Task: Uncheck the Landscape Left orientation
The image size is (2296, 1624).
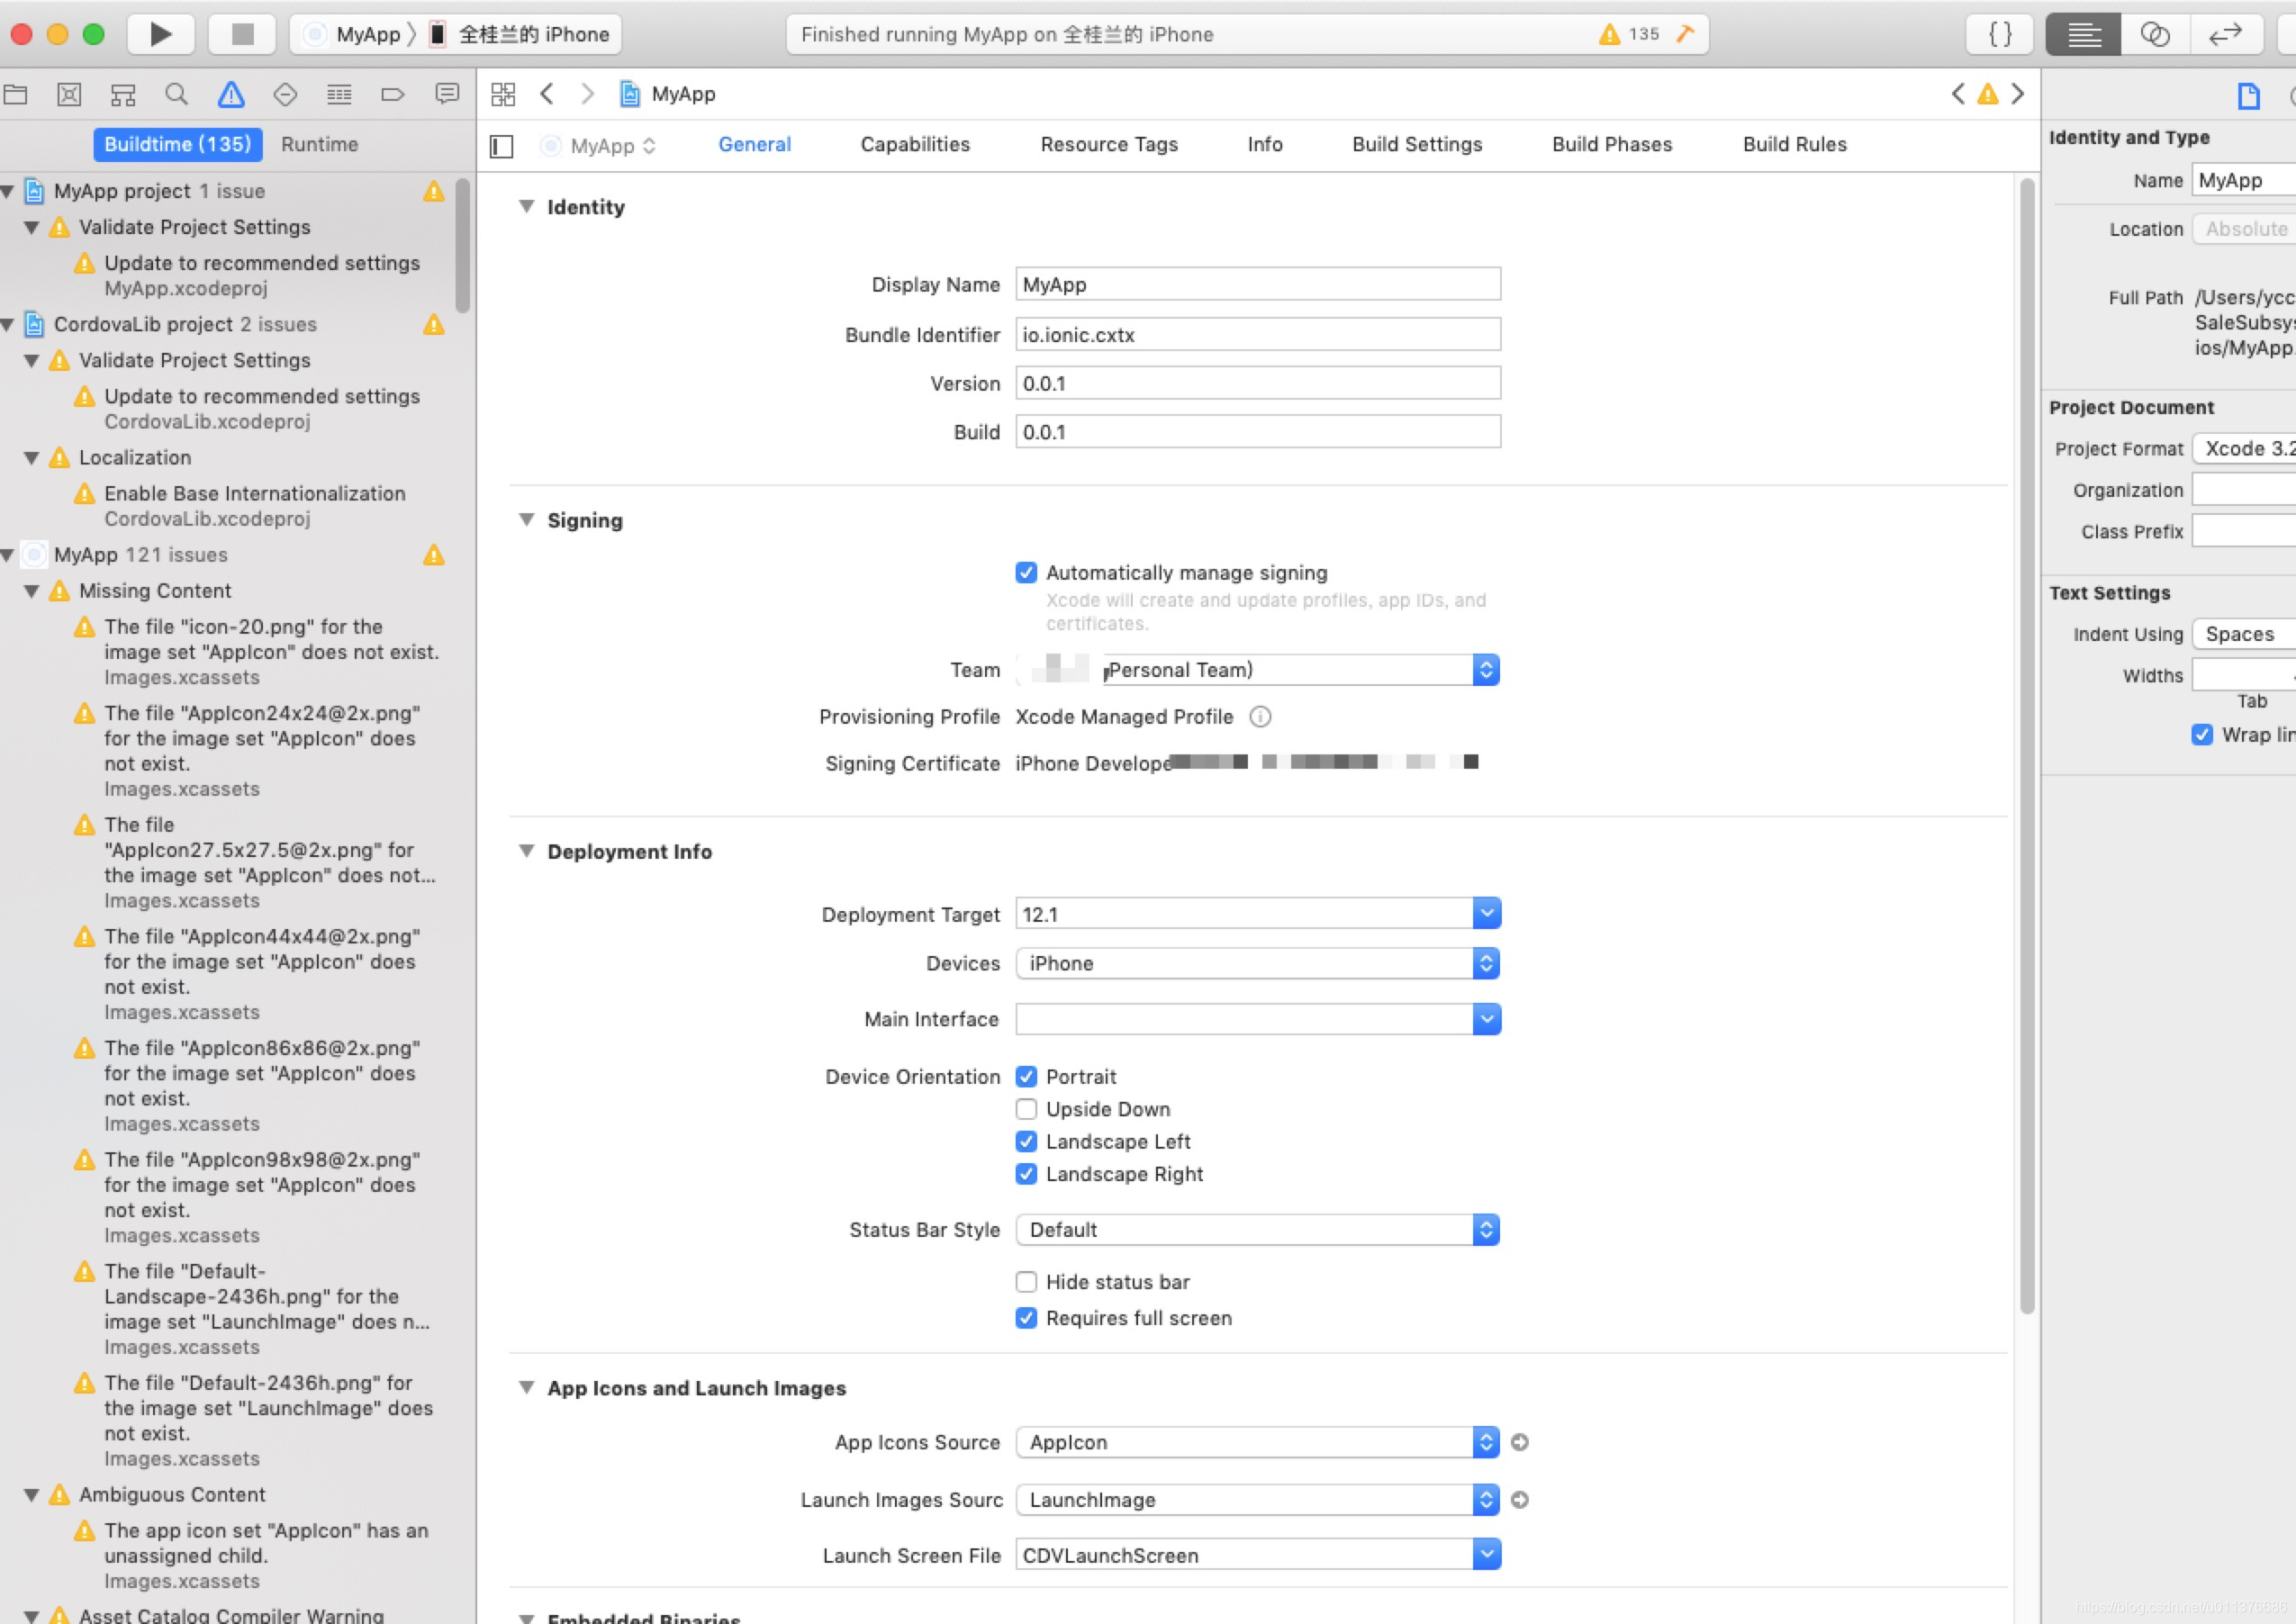Action: pyautogui.click(x=1026, y=1141)
